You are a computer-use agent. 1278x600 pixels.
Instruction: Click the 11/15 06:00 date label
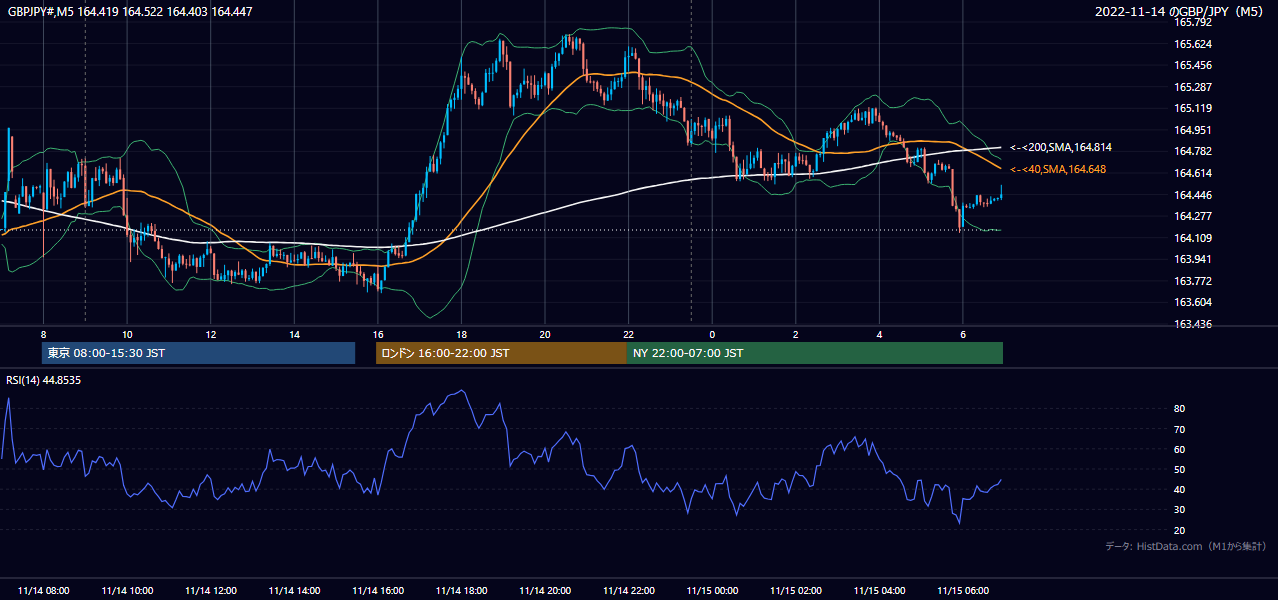(963, 591)
